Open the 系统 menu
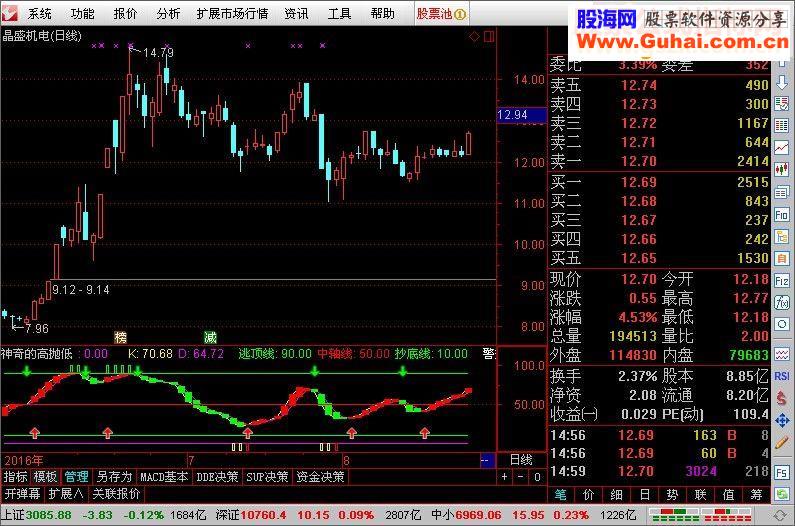Image resolution: width=795 pixels, height=526 pixels. (x=40, y=14)
